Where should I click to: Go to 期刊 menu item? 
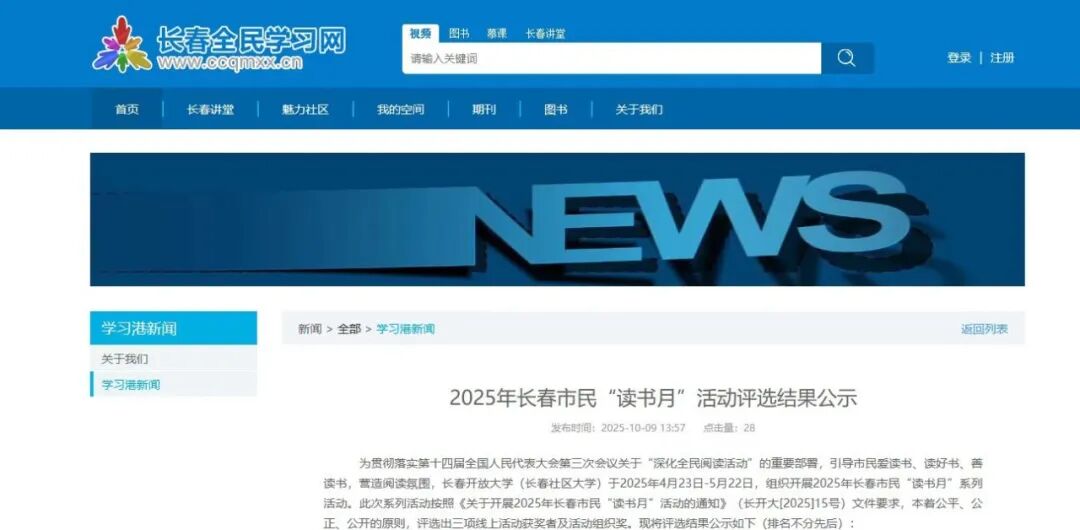484,109
